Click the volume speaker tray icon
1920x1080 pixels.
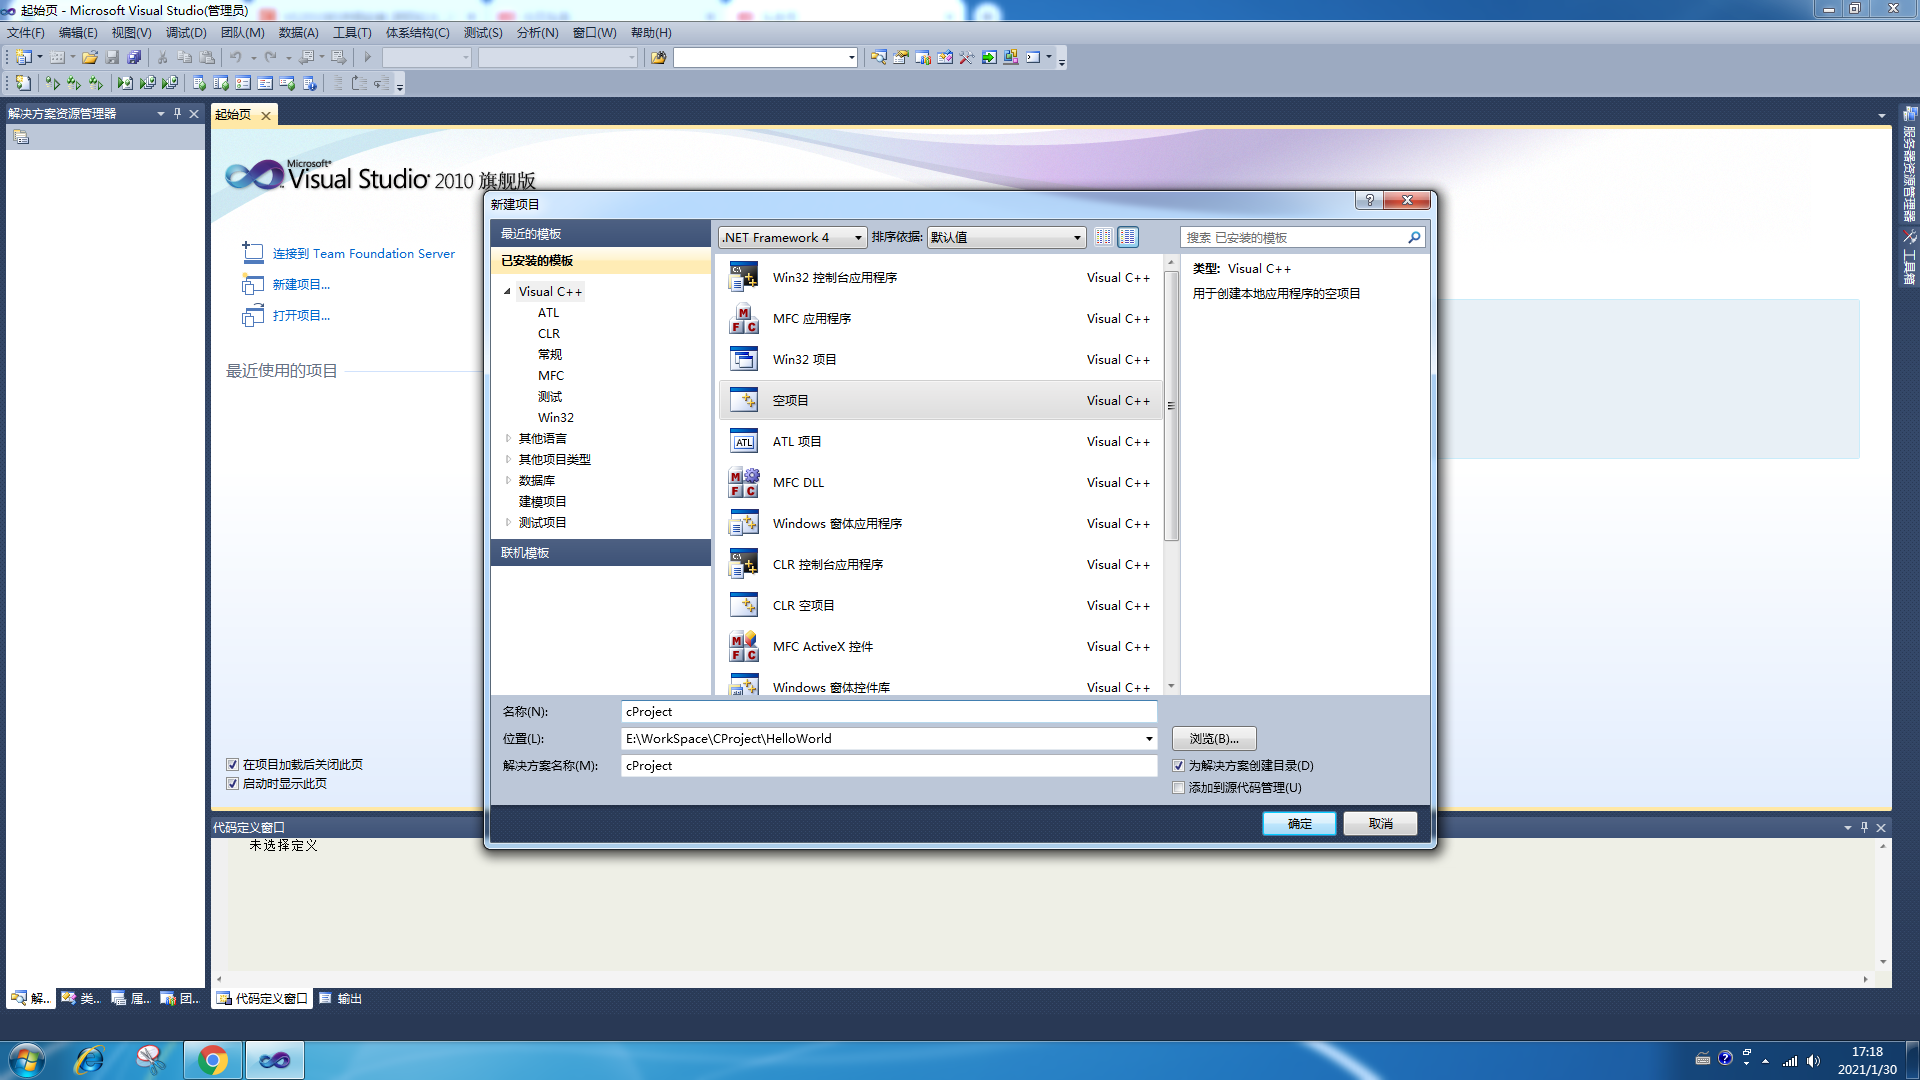pos(1813,1061)
